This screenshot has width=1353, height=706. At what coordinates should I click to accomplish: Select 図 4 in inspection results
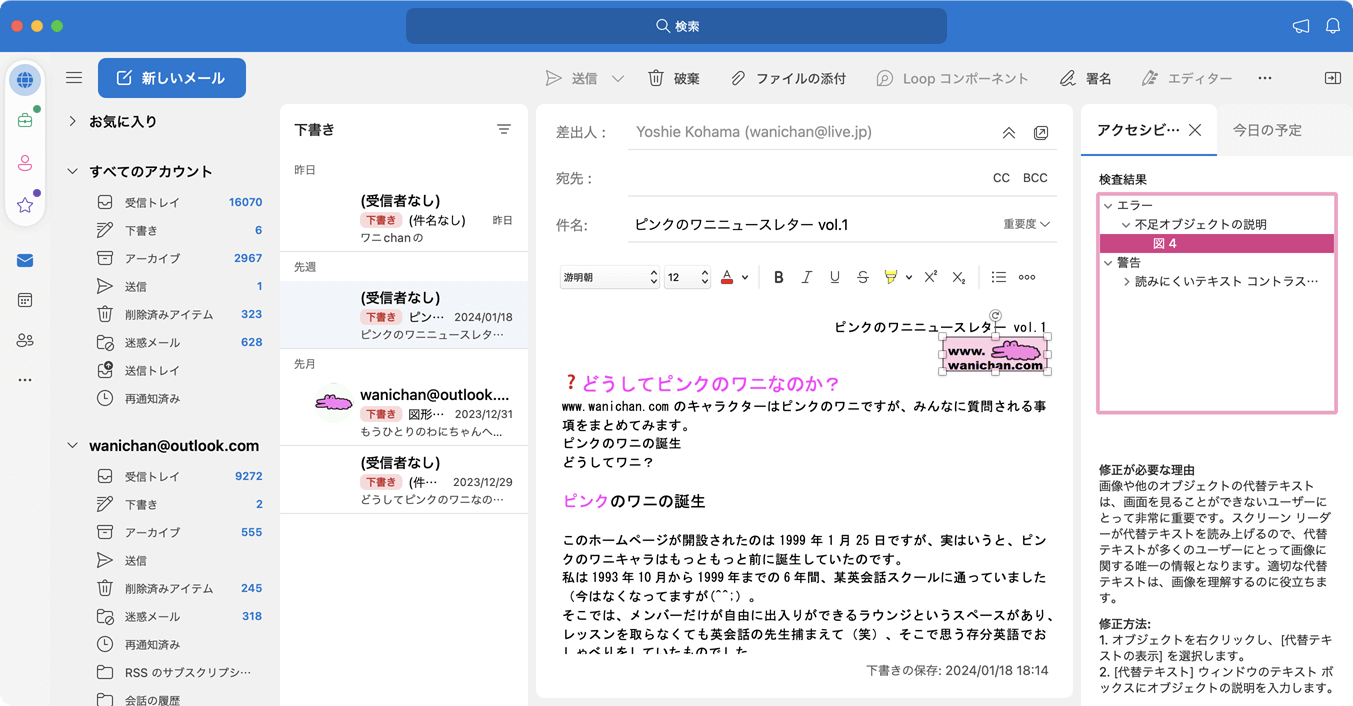[x=1217, y=243]
